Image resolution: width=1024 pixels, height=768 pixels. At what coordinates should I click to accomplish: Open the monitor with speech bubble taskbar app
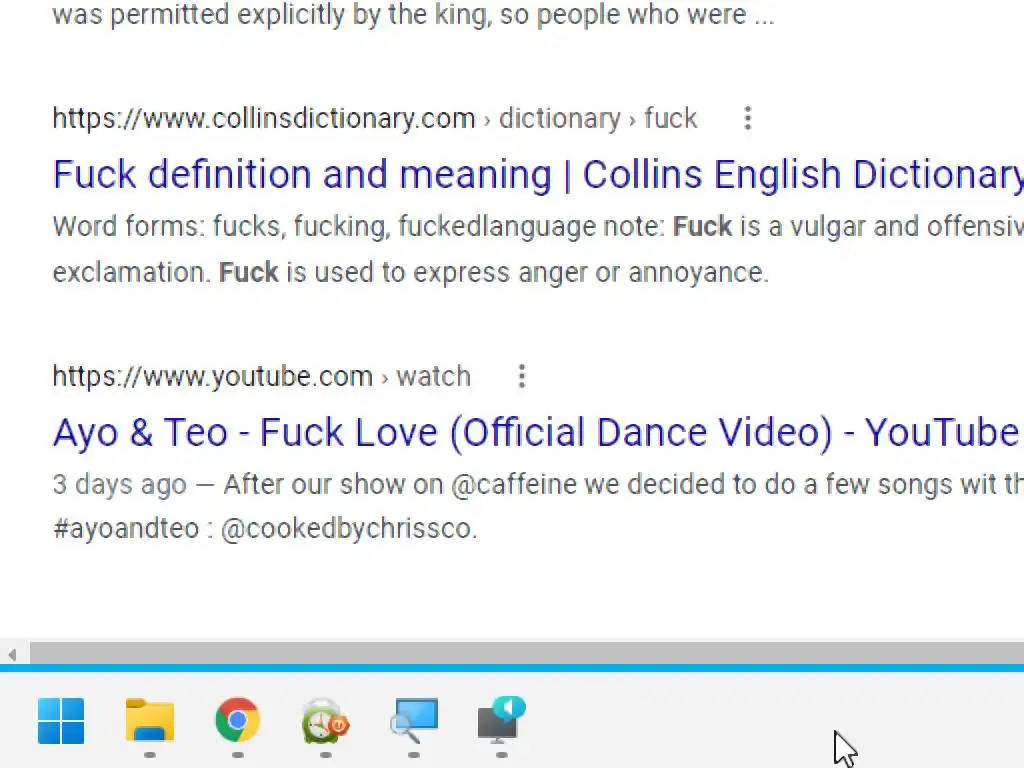coord(502,720)
